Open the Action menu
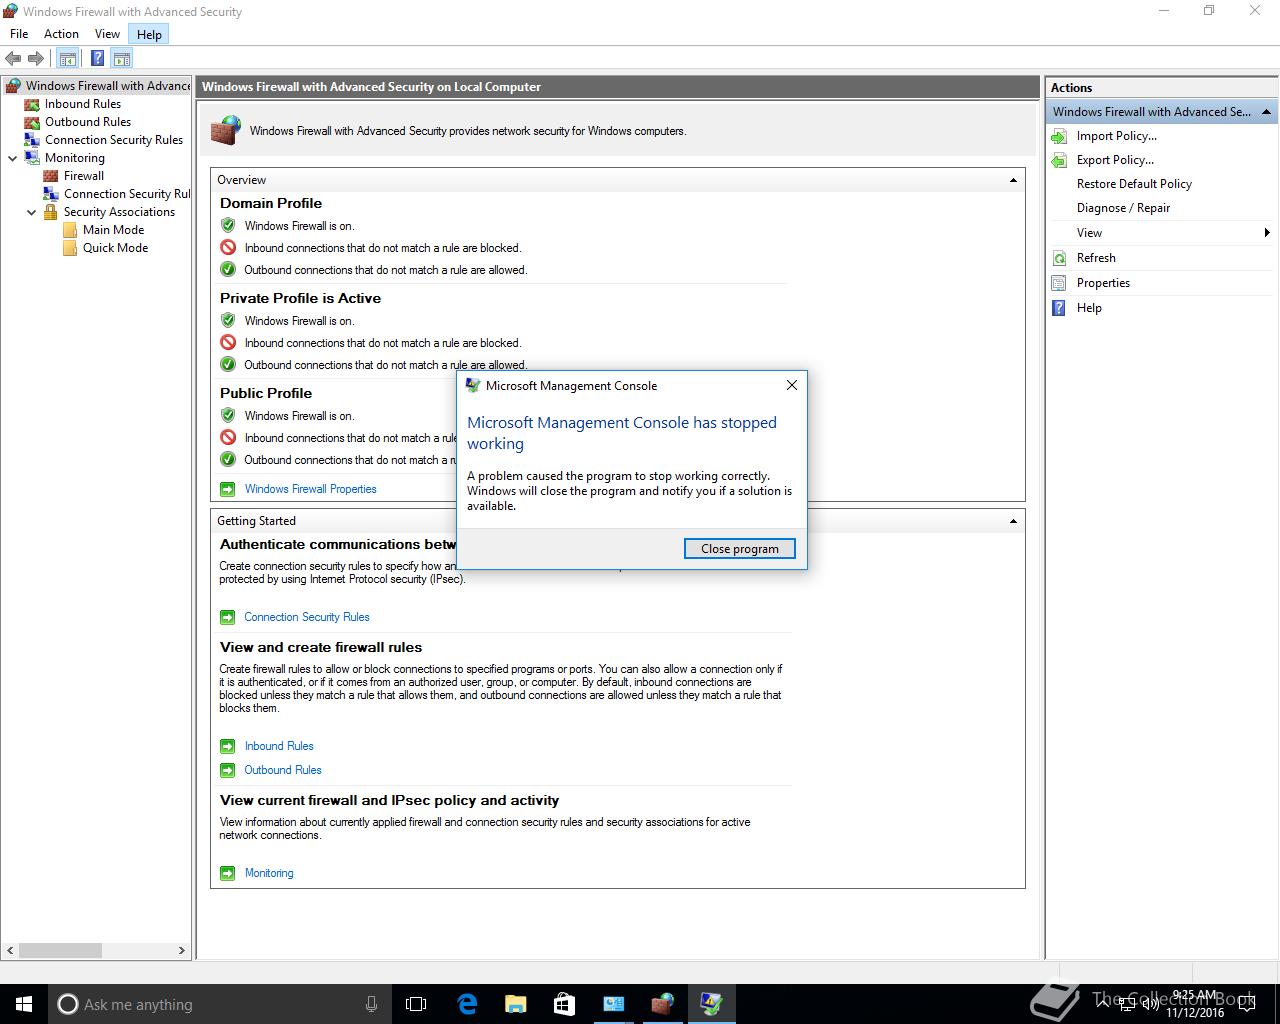Screen dimensions: 1280x1024 tap(61, 34)
